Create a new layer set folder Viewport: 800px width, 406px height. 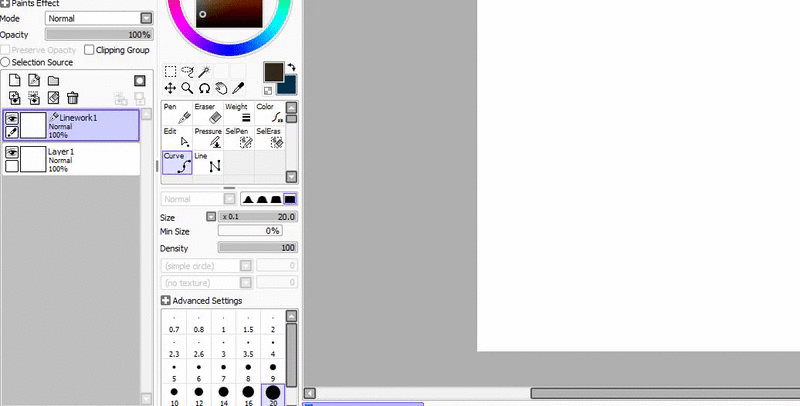54,81
